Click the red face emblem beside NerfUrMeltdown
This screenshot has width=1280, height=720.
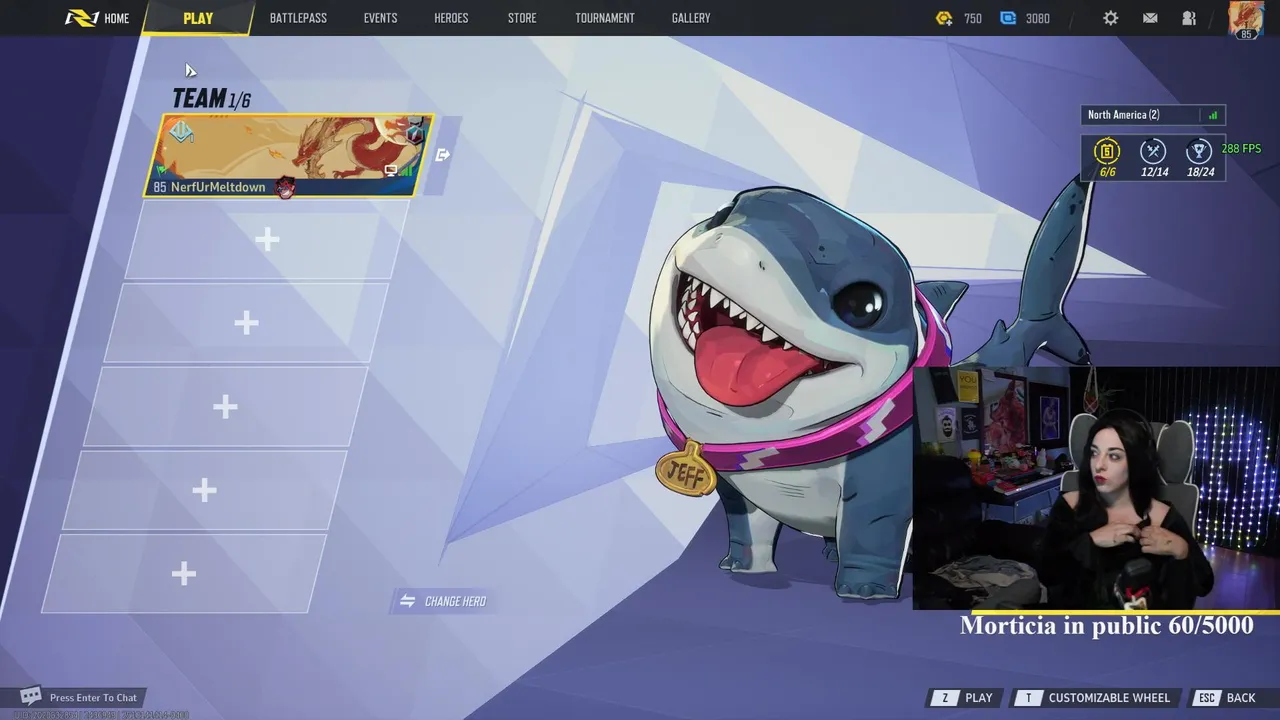285,187
